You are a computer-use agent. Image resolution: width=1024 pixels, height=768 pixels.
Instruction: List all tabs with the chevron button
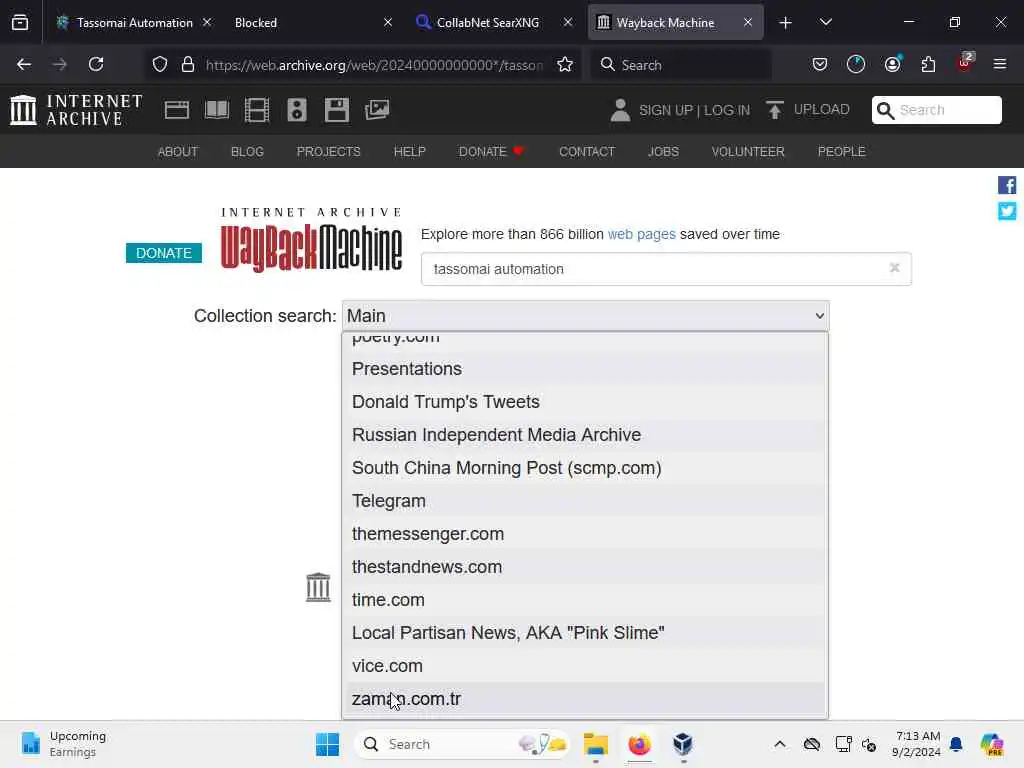(825, 22)
